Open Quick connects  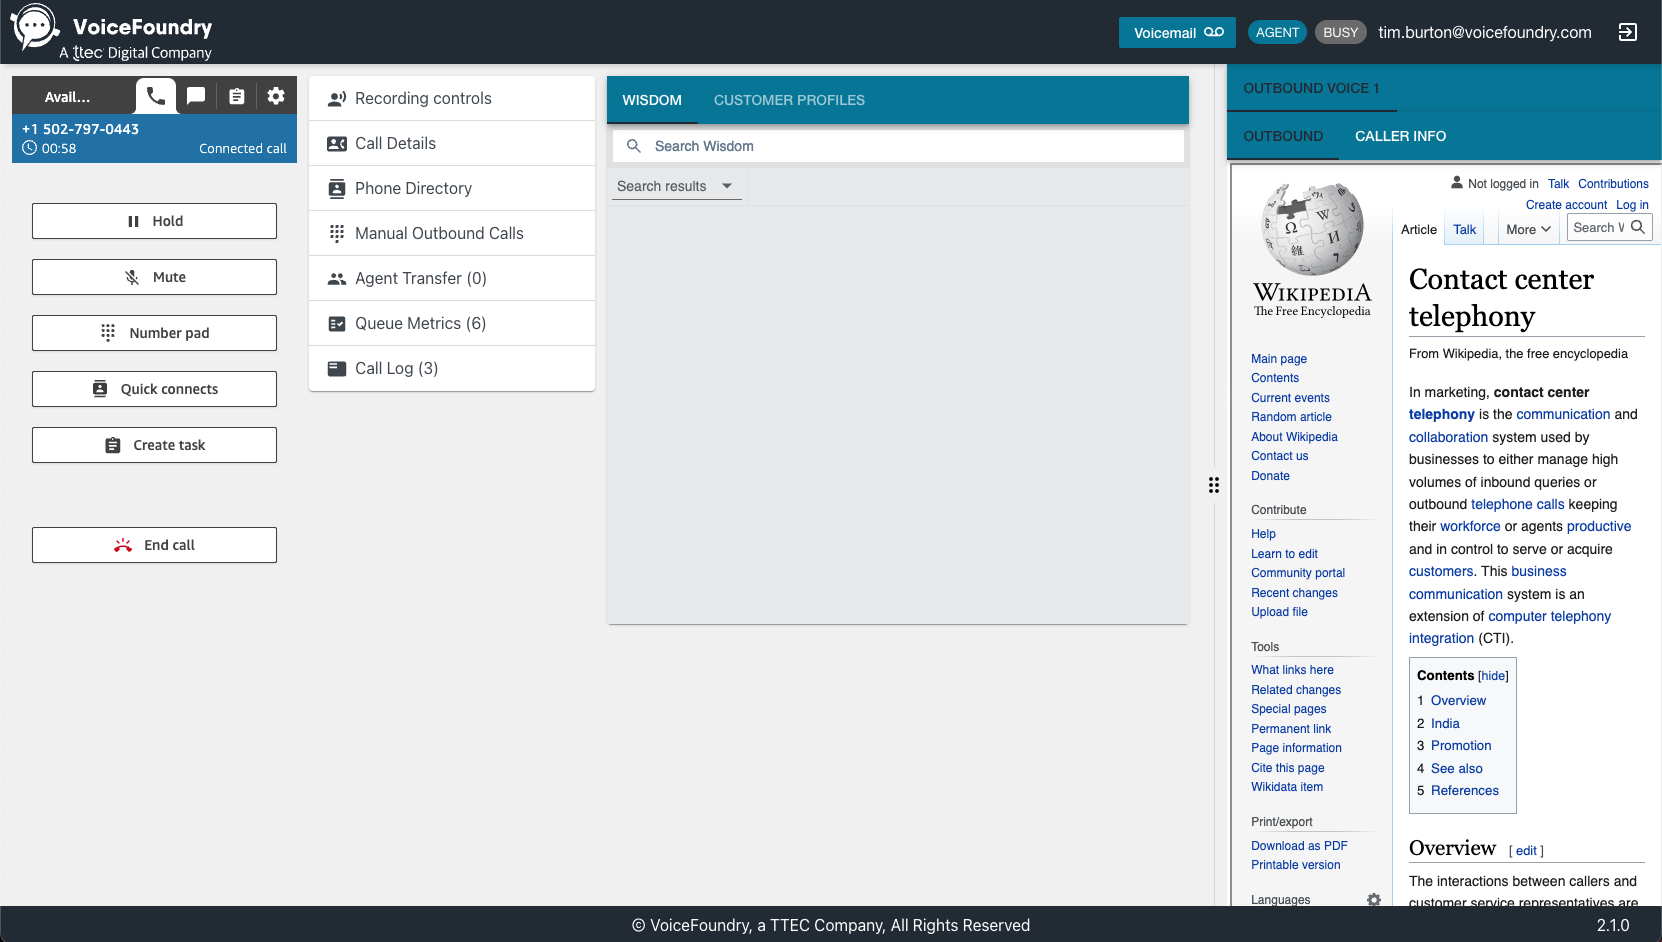coord(154,389)
